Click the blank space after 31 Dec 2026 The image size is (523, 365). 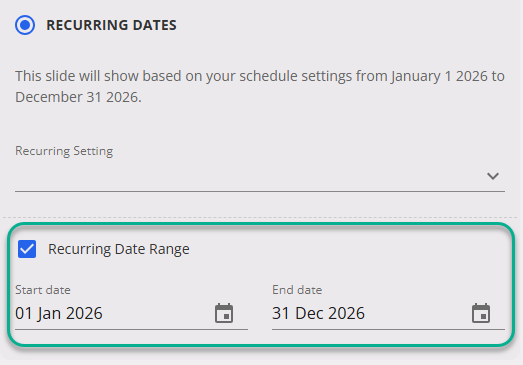(418, 313)
